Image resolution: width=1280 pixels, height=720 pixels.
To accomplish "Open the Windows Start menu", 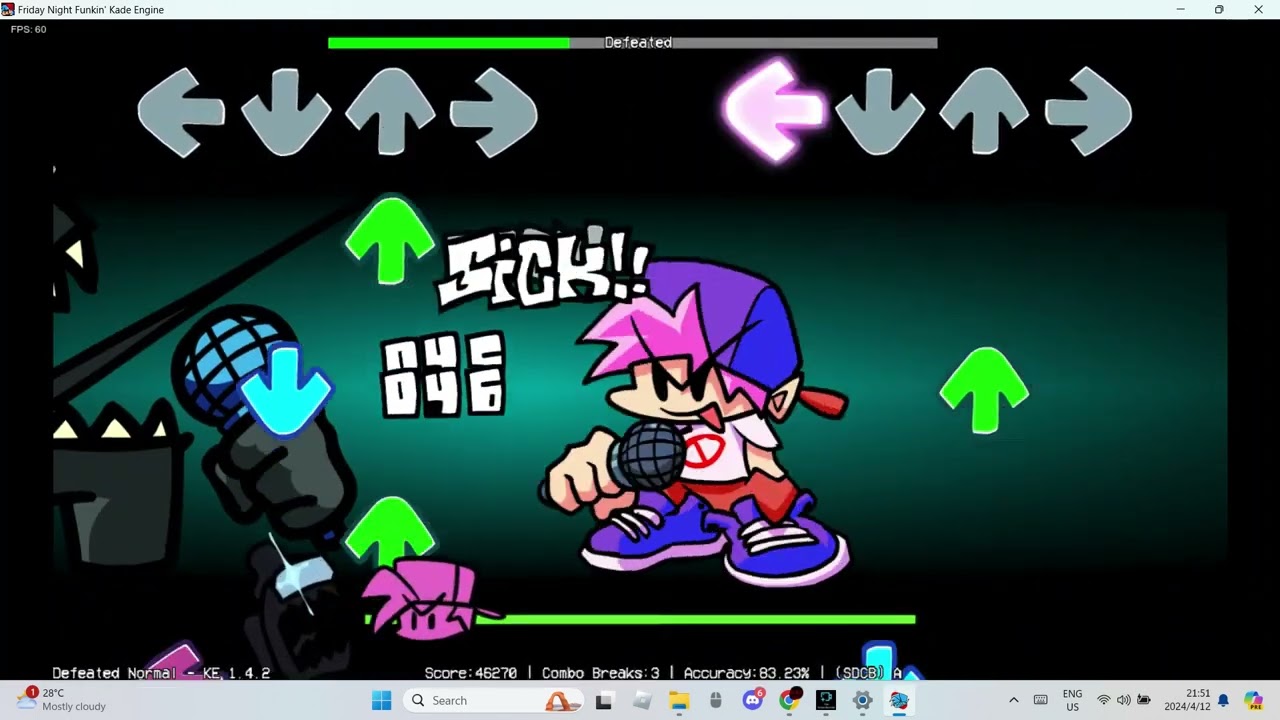I will [382, 700].
